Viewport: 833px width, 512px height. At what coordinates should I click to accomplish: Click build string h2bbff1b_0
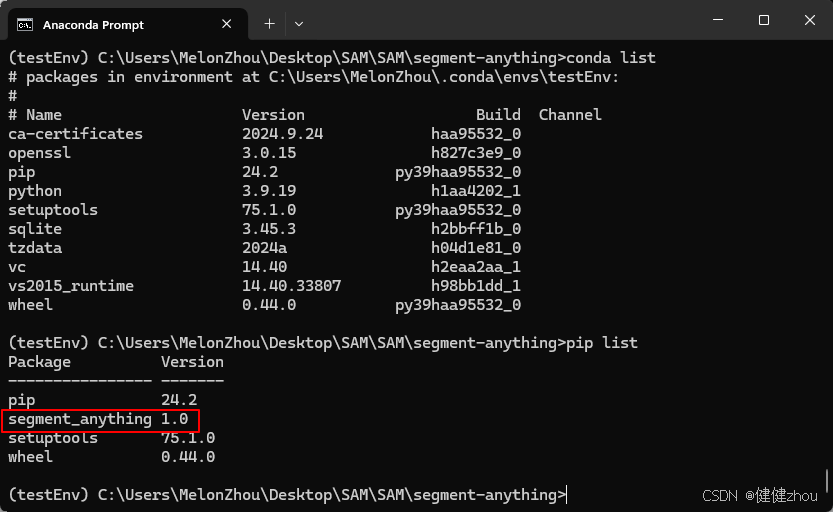point(476,229)
